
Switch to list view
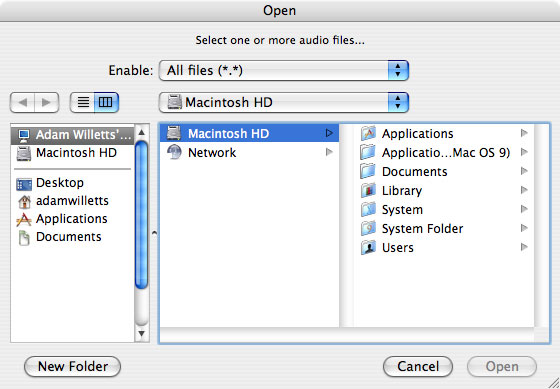[82, 103]
